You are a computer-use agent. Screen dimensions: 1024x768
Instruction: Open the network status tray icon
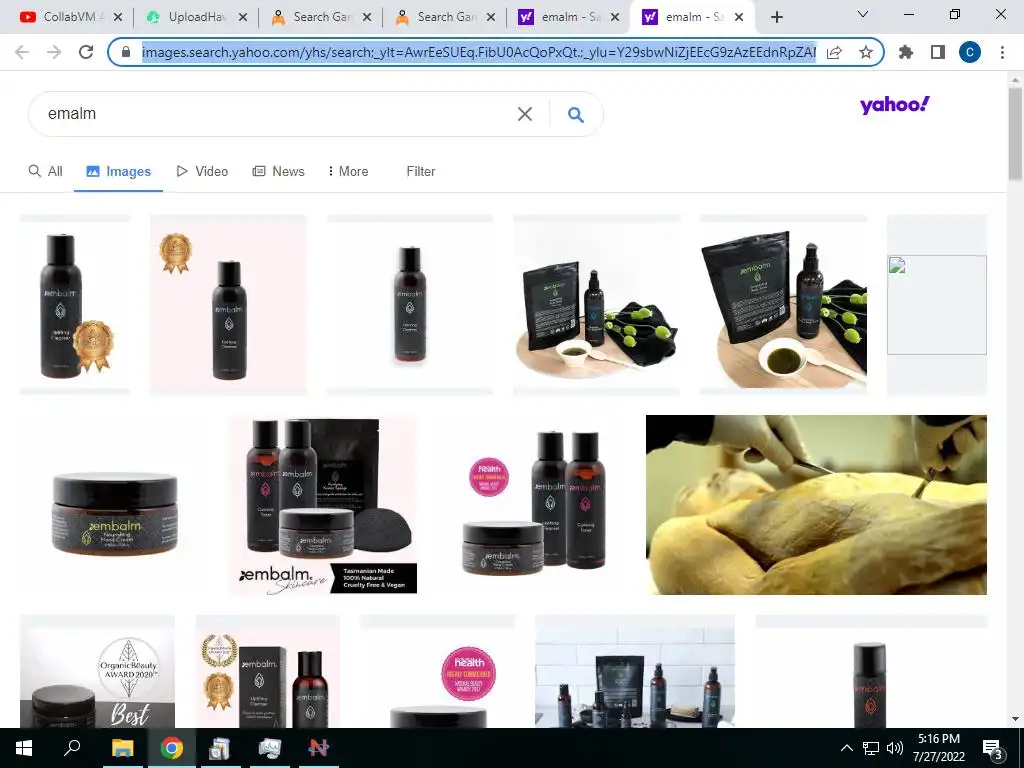click(871, 748)
